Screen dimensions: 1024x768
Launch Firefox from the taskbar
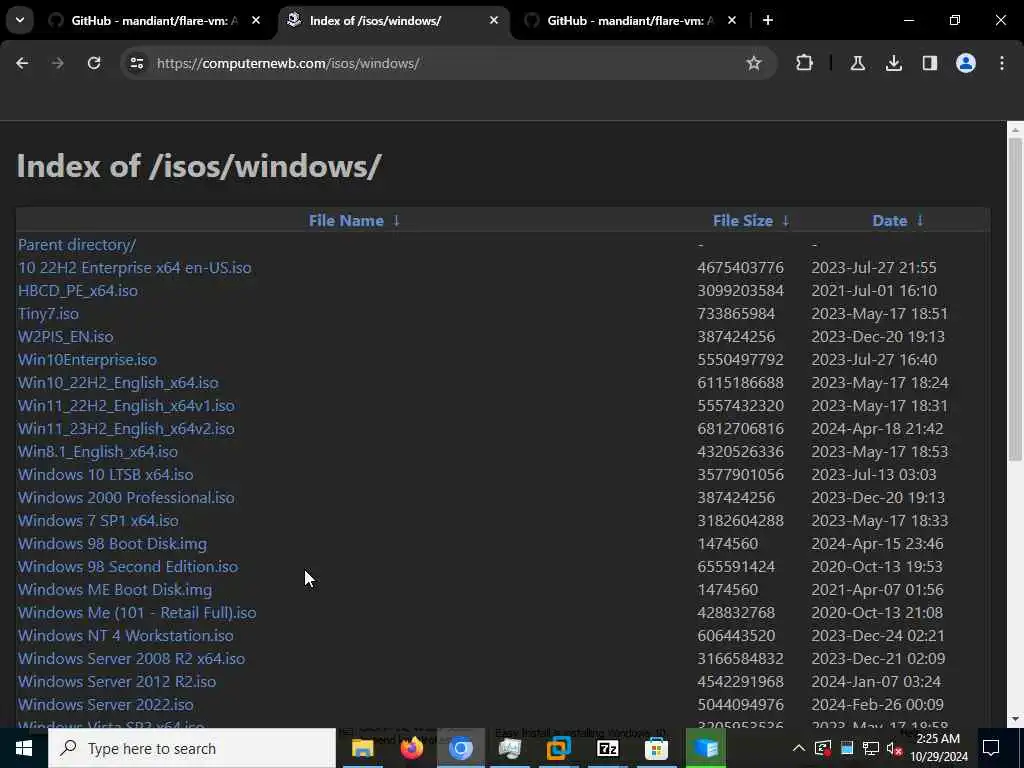(x=411, y=748)
